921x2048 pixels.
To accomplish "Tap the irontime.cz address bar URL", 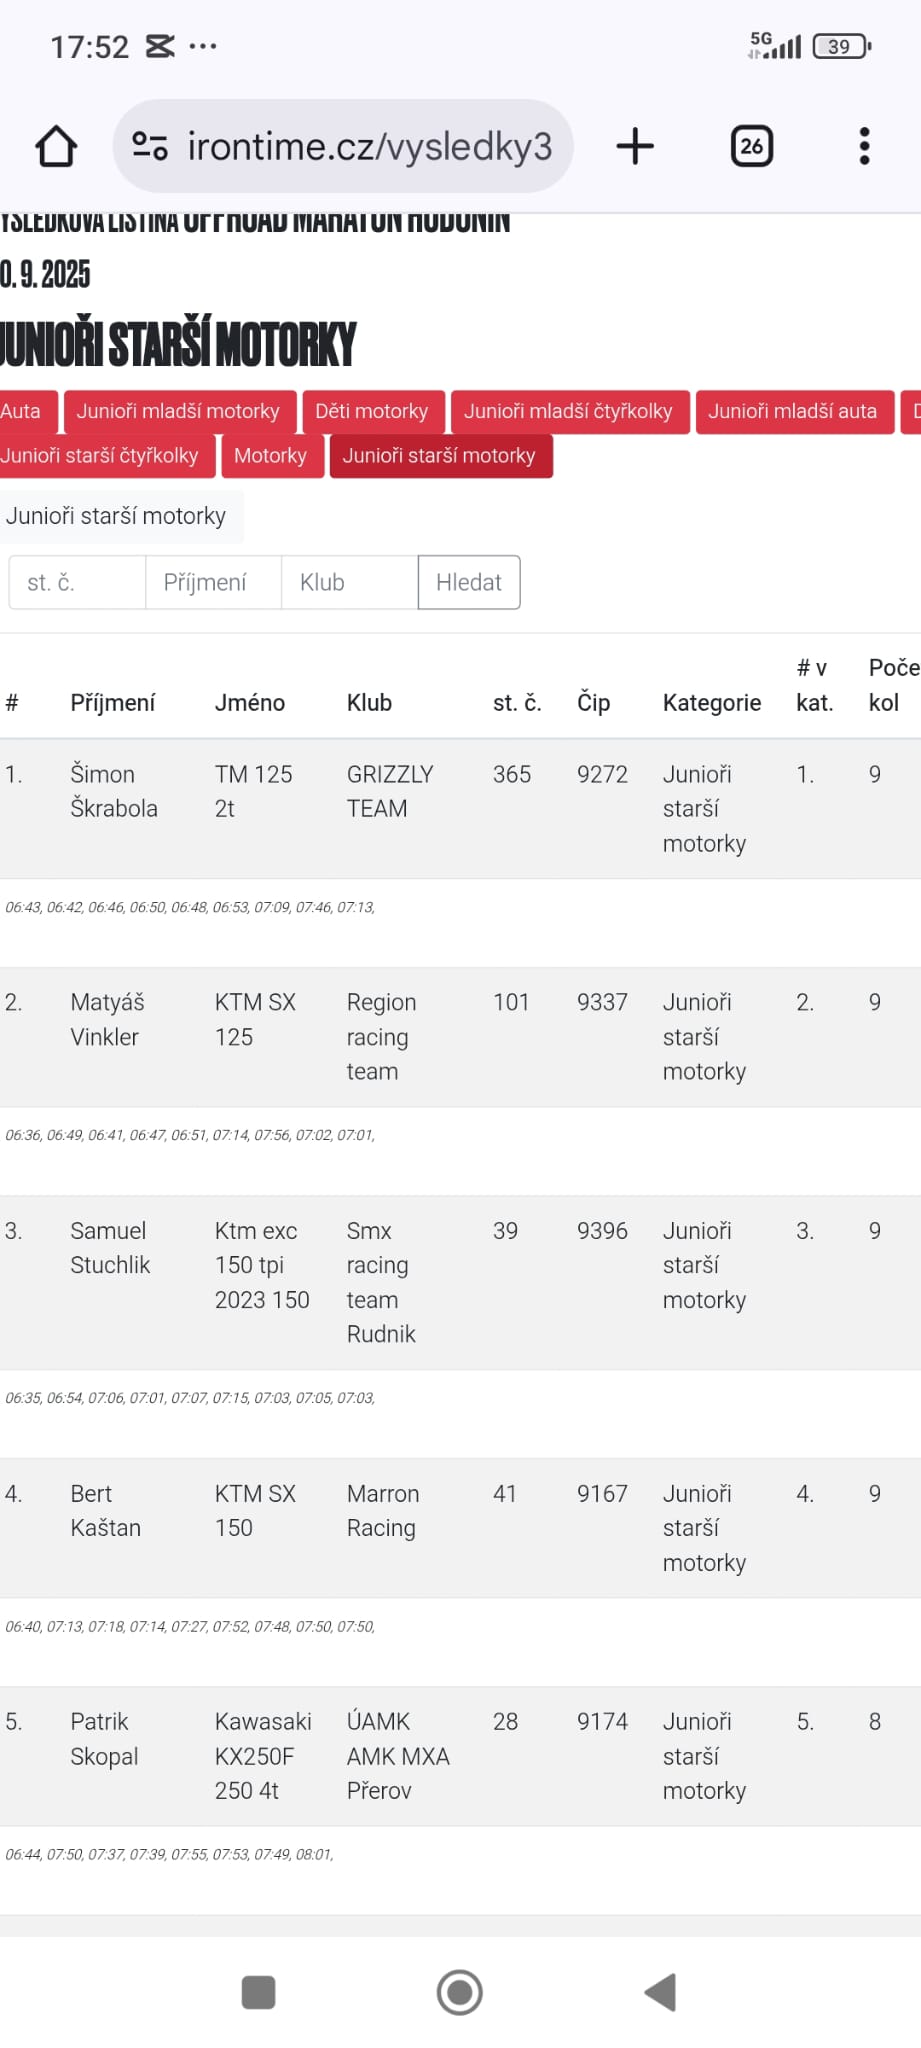I will coord(369,146).
